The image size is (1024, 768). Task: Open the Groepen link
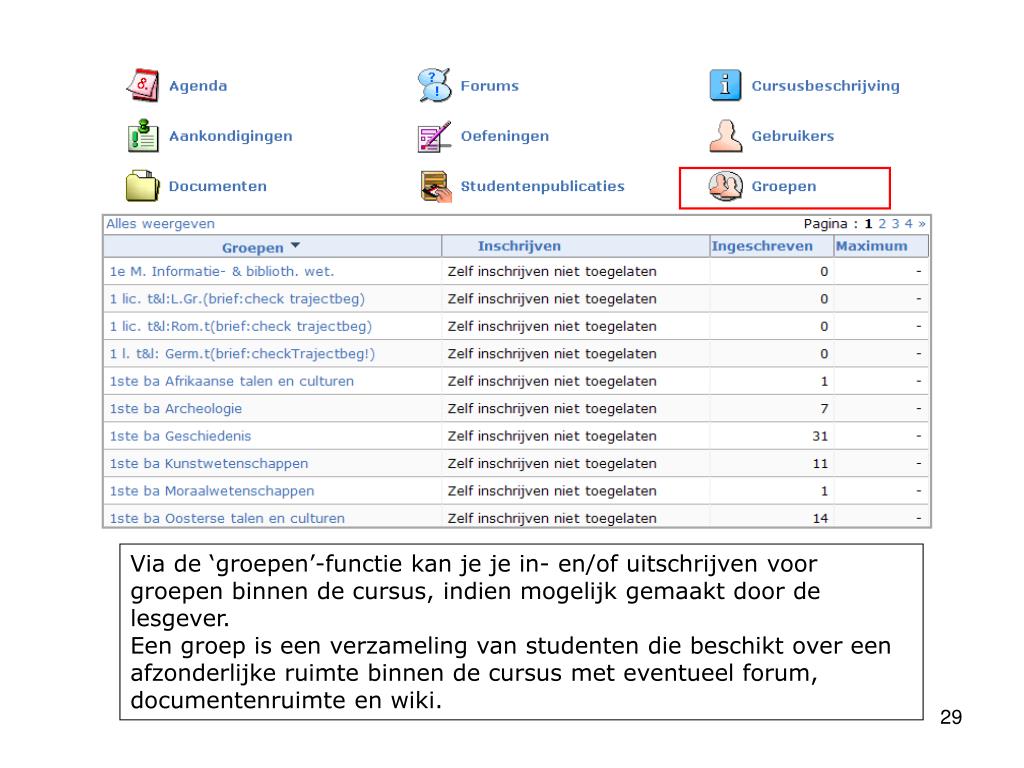pyautogui.click(x=784, y=187)
